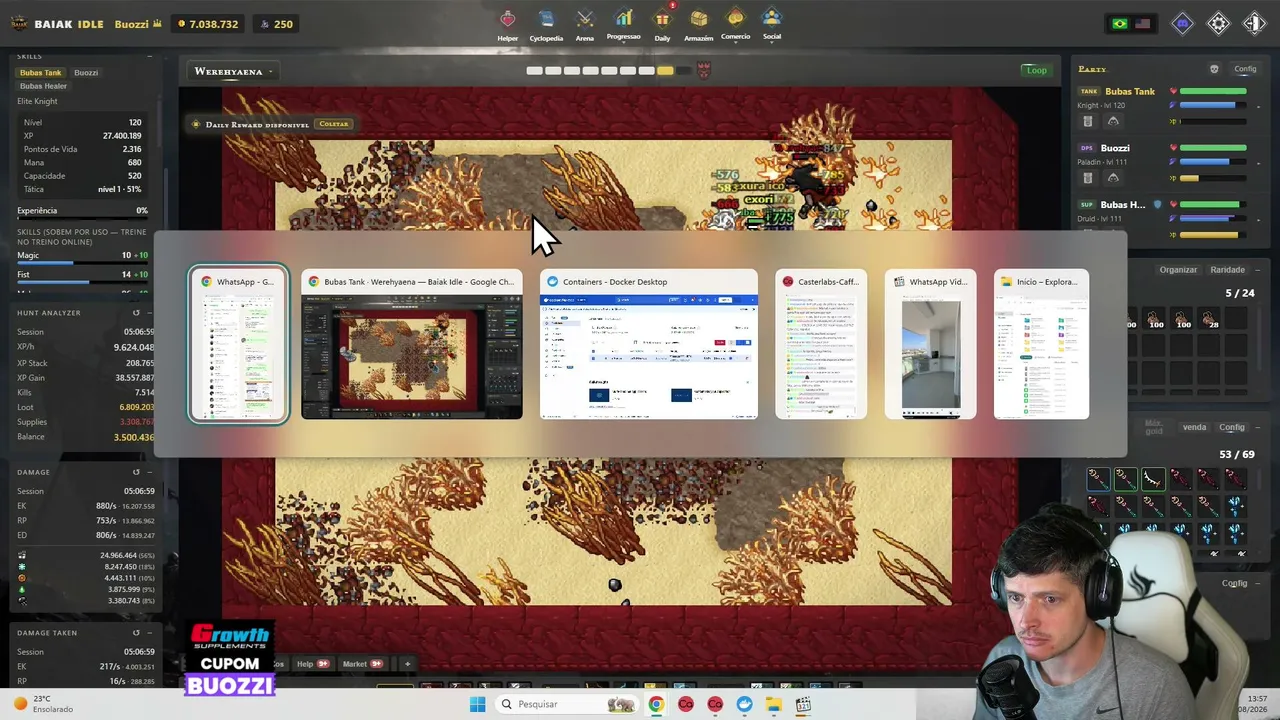Toggle the venda option in loot panel
This screenshot has height=720, width=1280.
pos(1195,427)
